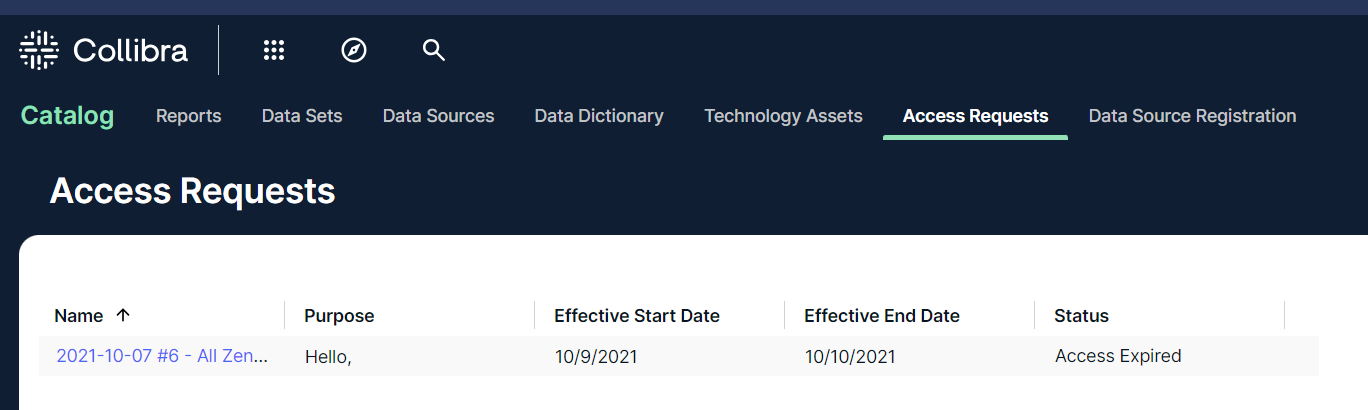Click the Collibra logo icon

click(x=39, y=50)
